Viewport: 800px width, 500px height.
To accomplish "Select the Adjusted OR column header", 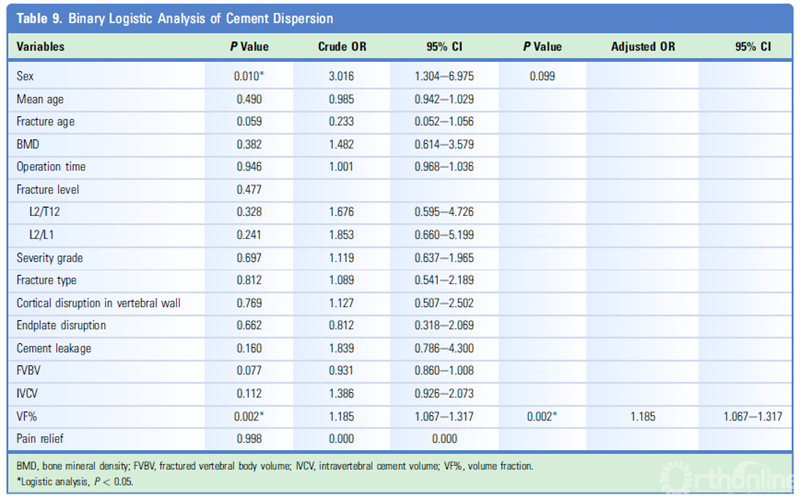I will [642, 47].
